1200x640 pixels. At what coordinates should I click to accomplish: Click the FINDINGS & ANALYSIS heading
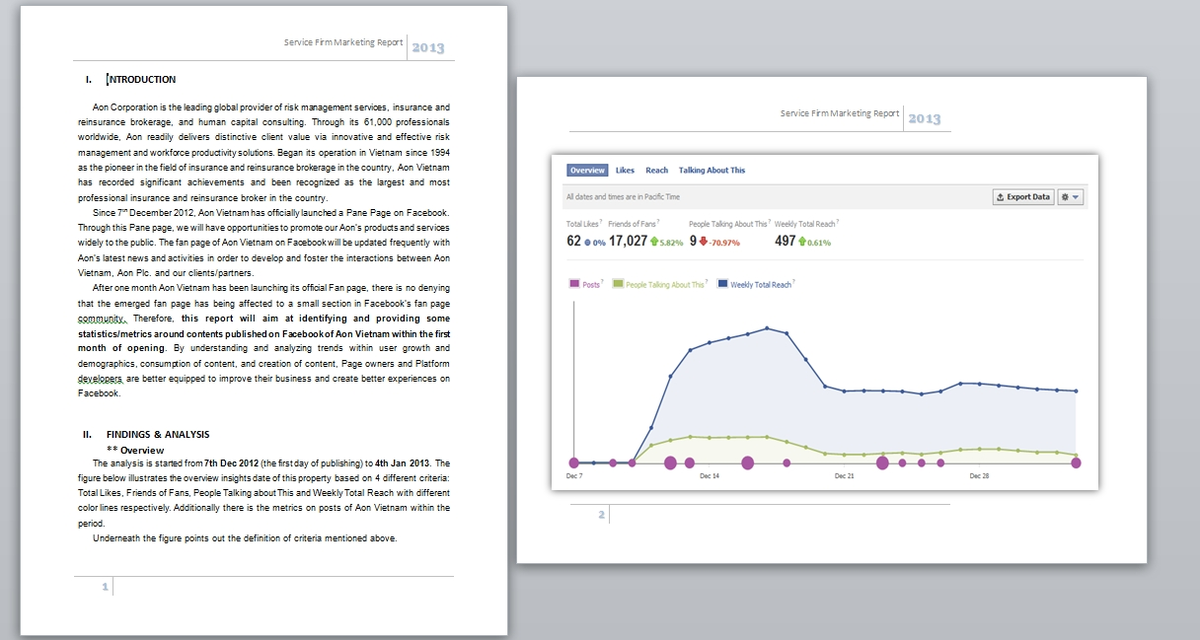click(x=158, y=434)
